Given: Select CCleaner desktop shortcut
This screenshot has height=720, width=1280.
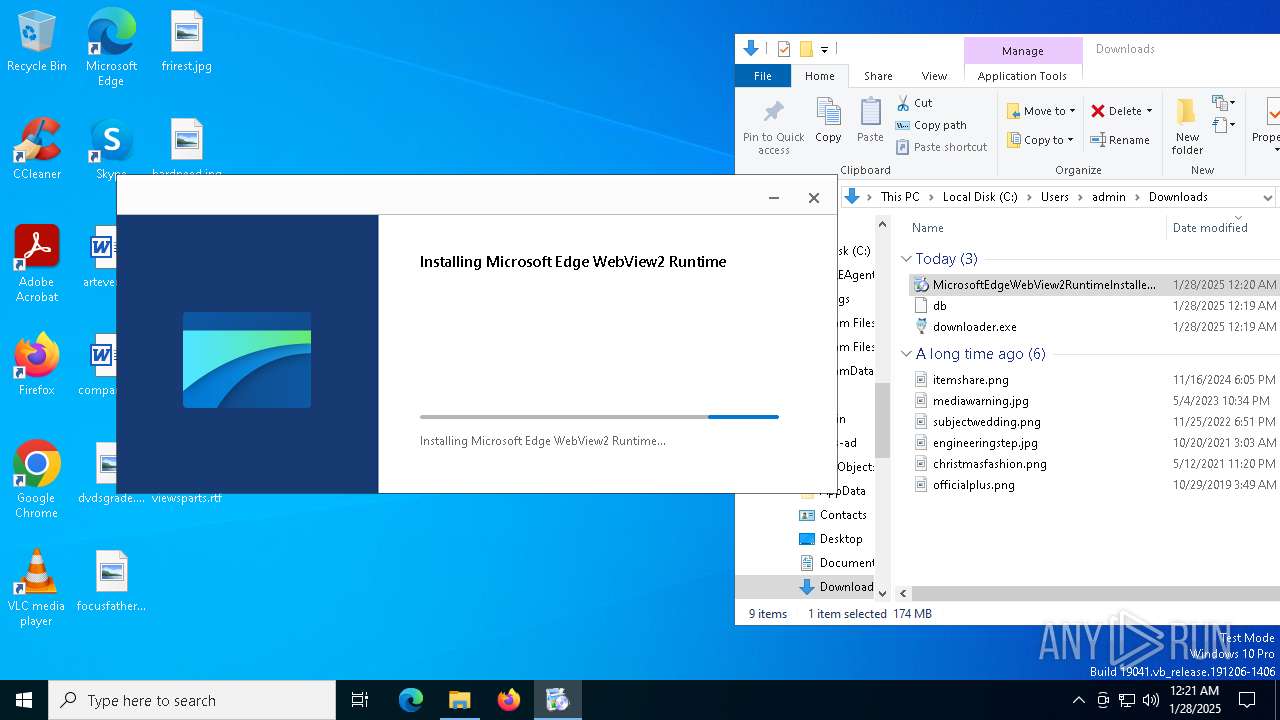Looking at the screenshot, I should point(37,150).
